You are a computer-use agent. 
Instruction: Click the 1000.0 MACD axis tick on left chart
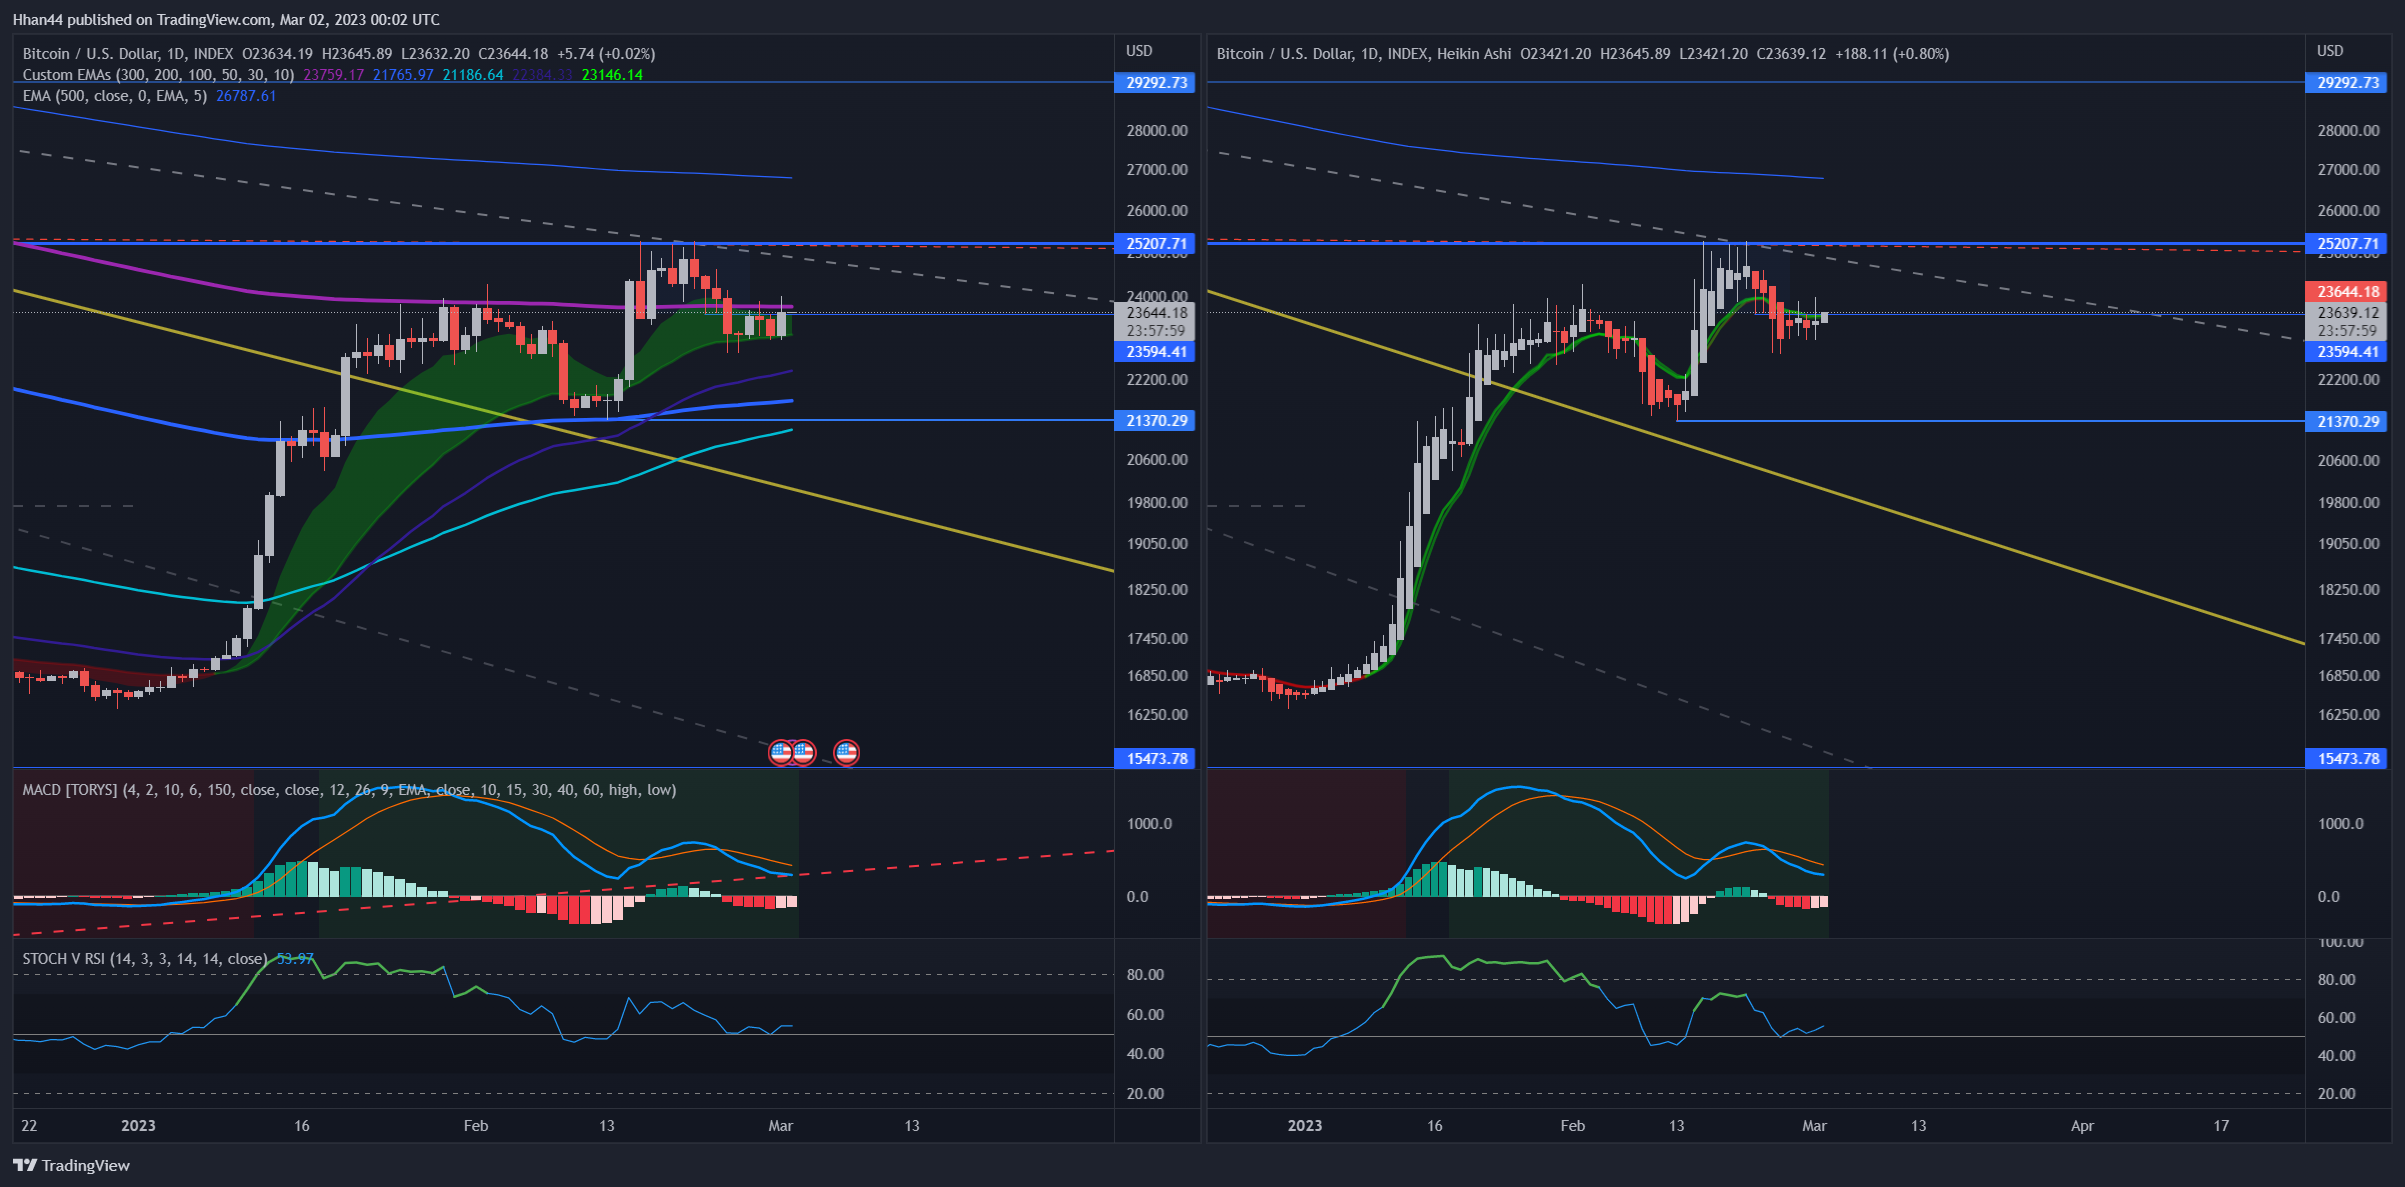coord(1149,824)
